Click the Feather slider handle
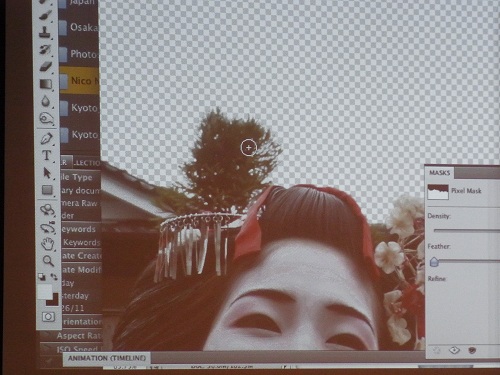The width and height of the screenshot is (500, 375). point(434,262)
